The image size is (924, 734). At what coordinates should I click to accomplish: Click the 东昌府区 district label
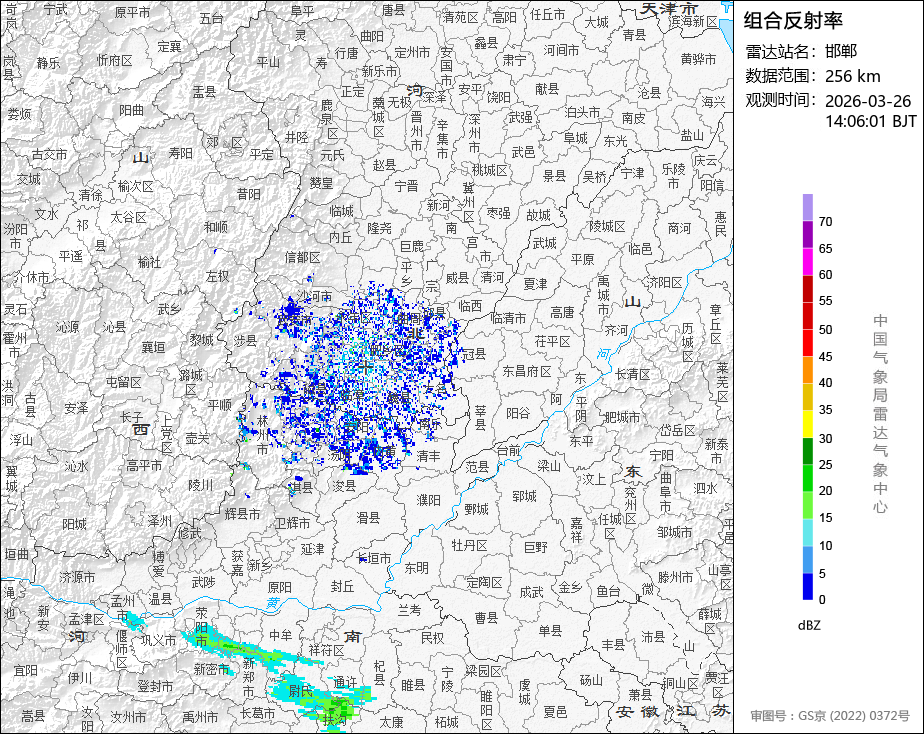(x=527, y=371)
